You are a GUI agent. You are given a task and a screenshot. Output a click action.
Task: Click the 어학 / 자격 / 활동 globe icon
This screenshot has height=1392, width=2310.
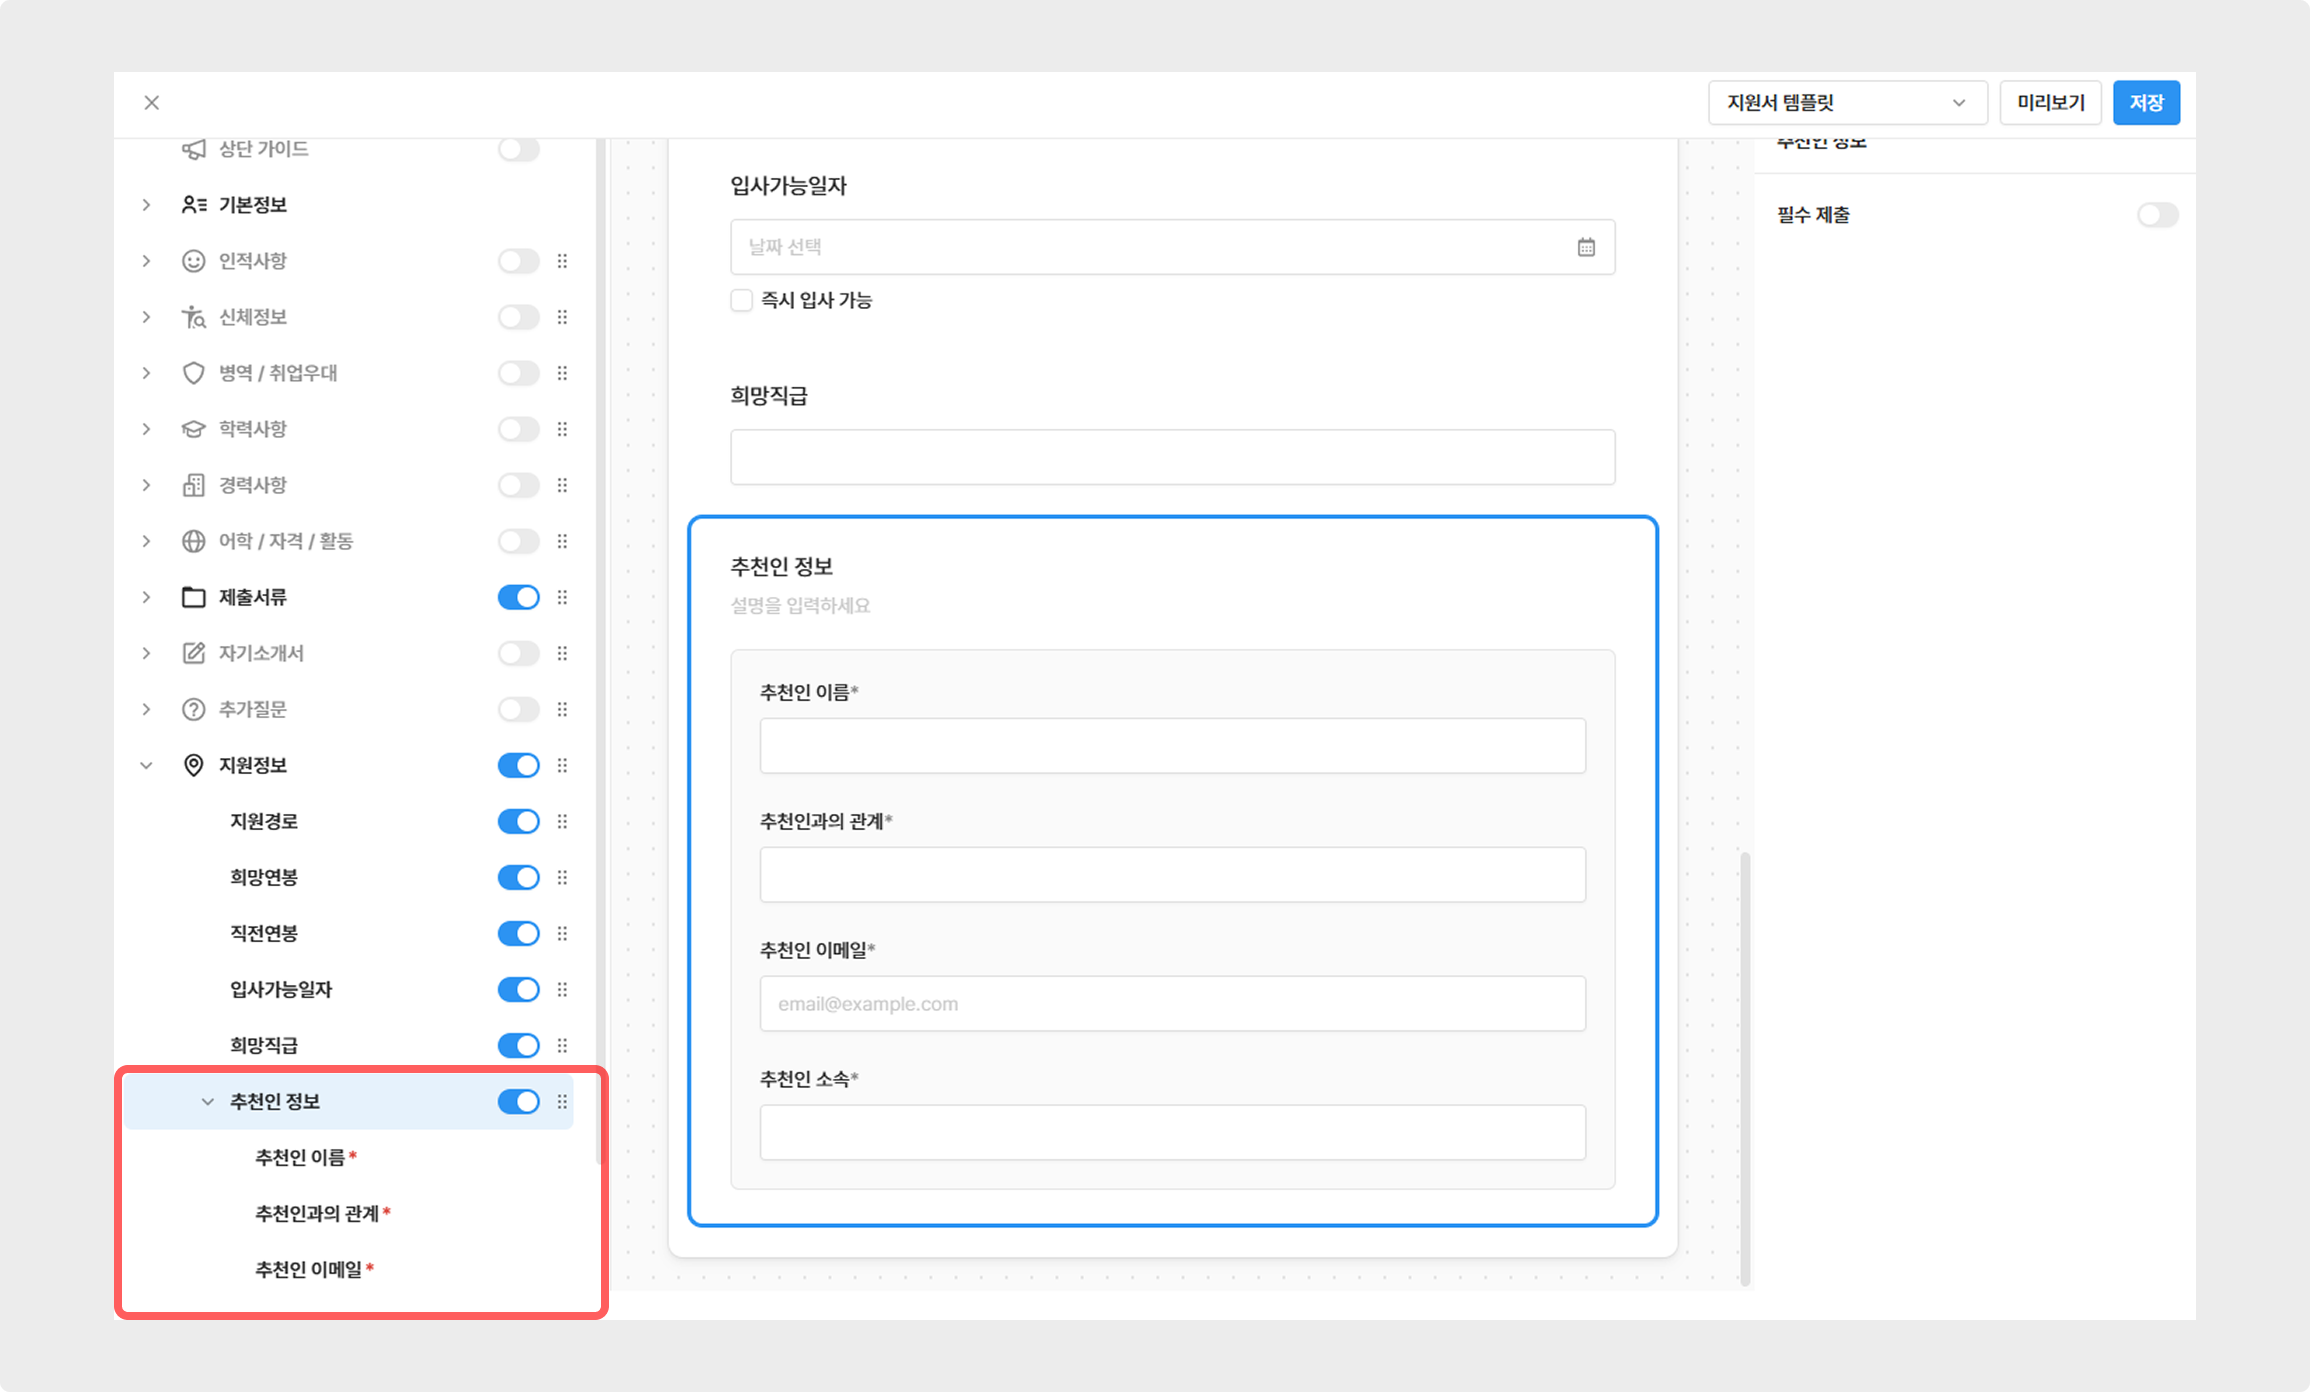tap(194, 541)
